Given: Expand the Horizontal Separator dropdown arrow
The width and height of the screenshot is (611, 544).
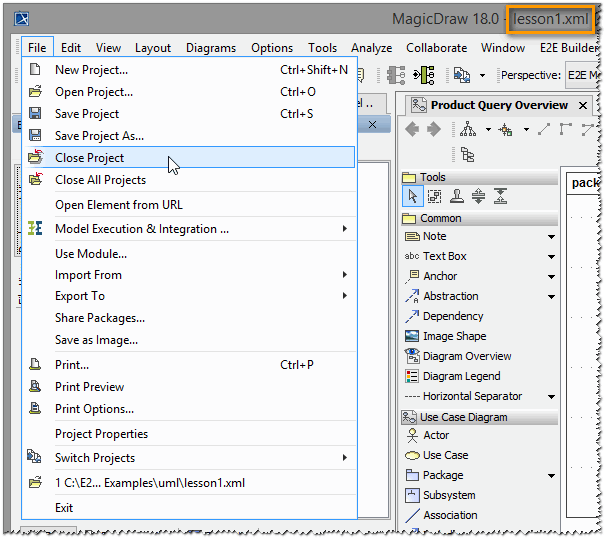Looking at the screenshot, I should [551, 397].
